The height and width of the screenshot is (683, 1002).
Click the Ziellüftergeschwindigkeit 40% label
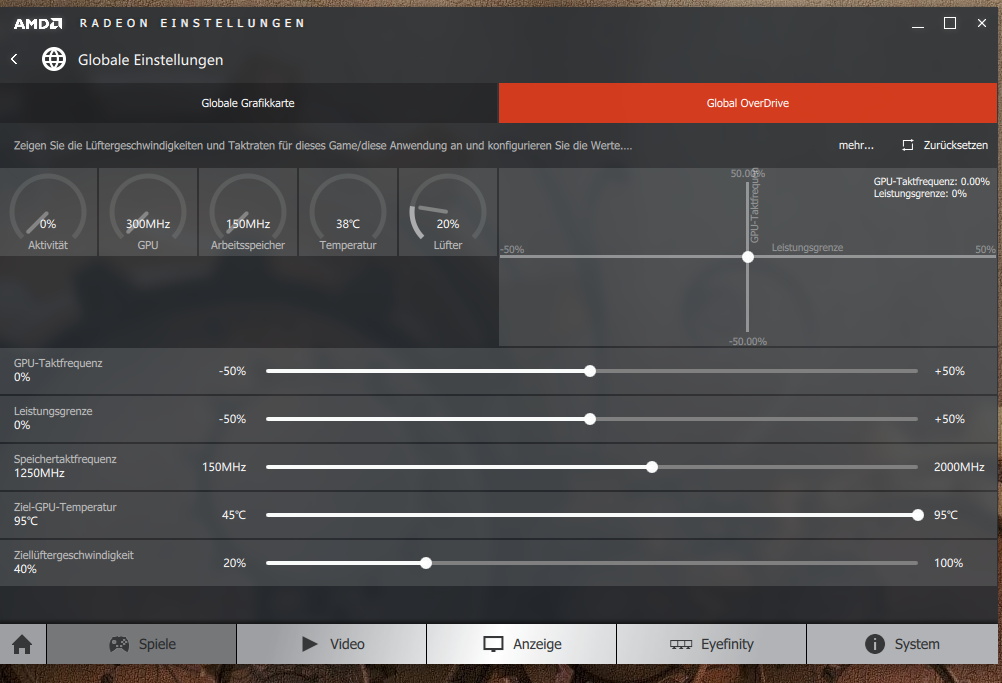tap(73, 562)
